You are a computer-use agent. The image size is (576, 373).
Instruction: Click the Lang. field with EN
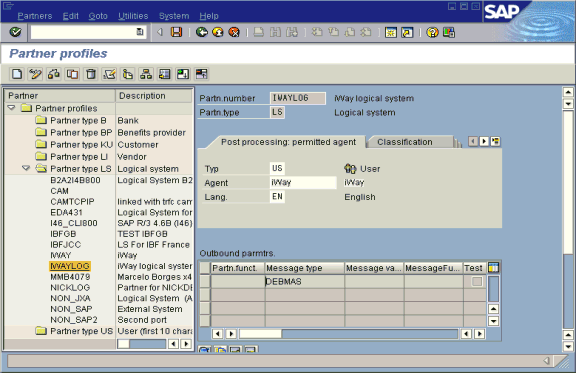tap(277, 197)
